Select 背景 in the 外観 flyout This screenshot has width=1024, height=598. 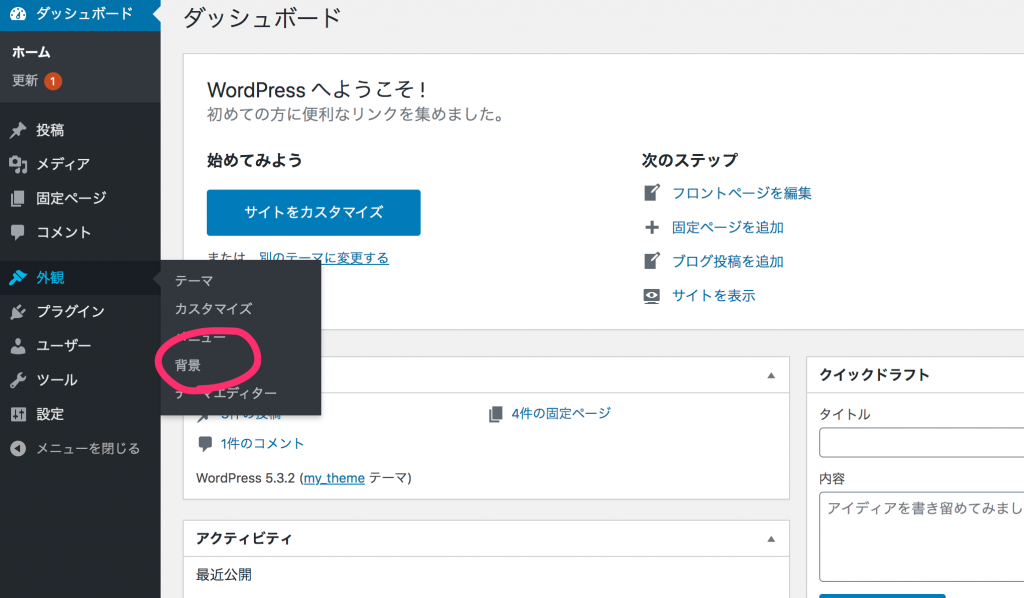pos(187,365)
